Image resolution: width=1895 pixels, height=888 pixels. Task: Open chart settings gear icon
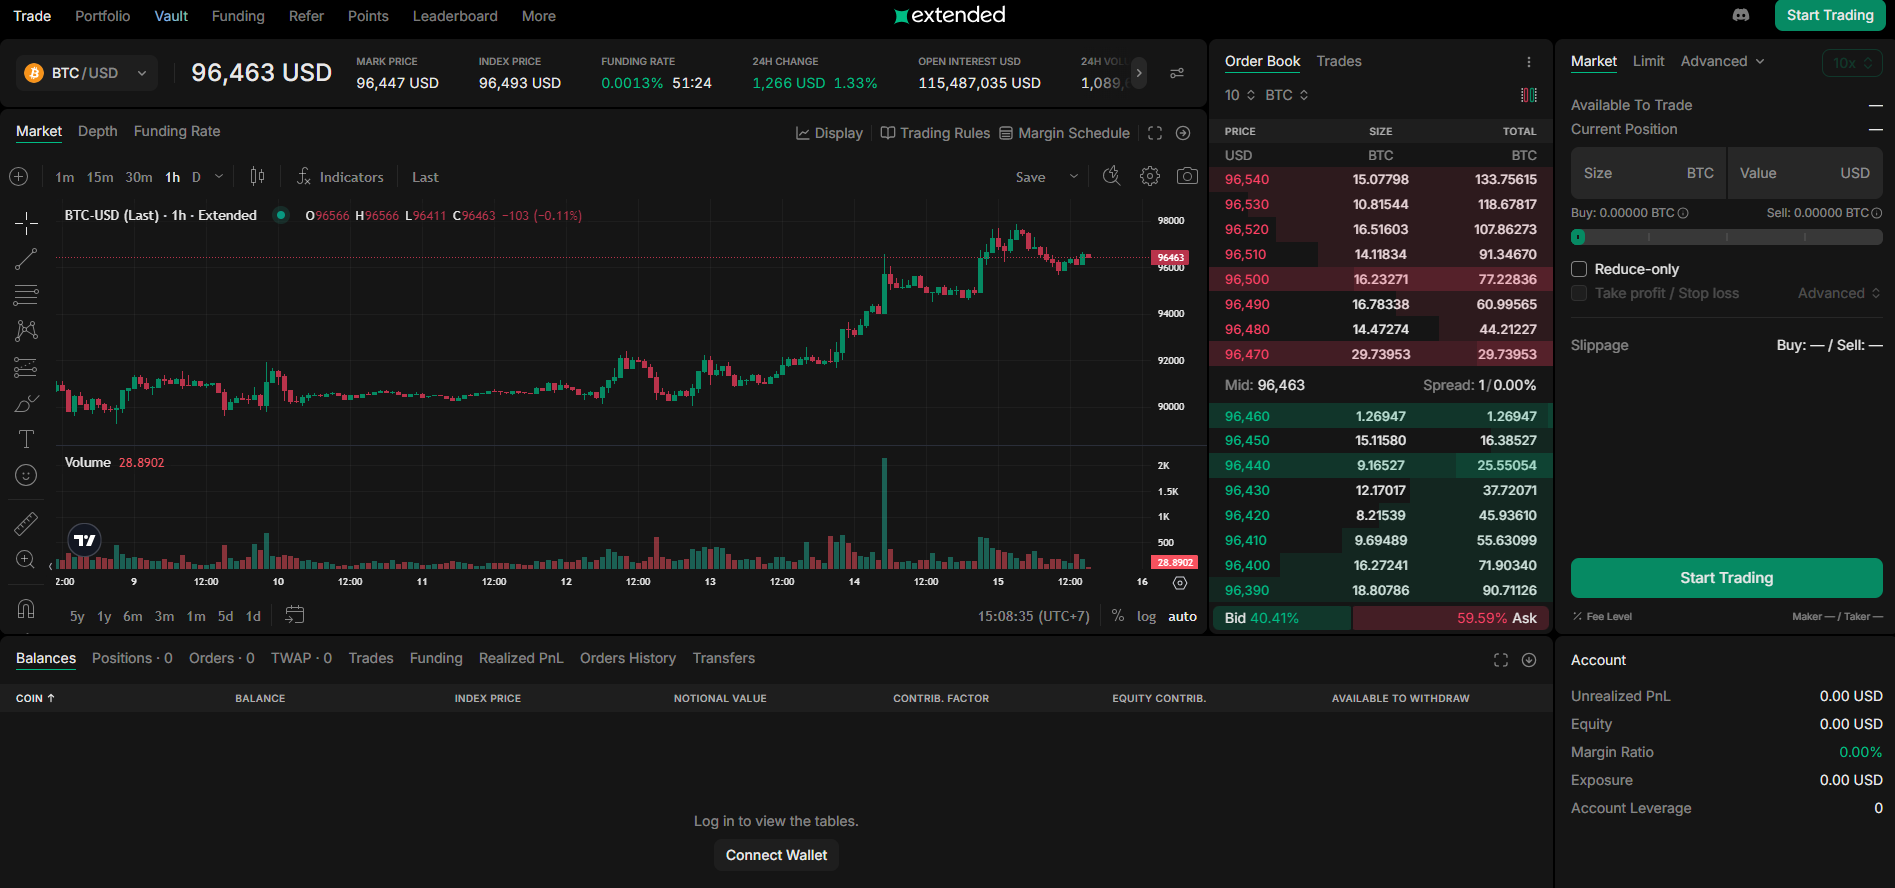tap(1150, 176)
